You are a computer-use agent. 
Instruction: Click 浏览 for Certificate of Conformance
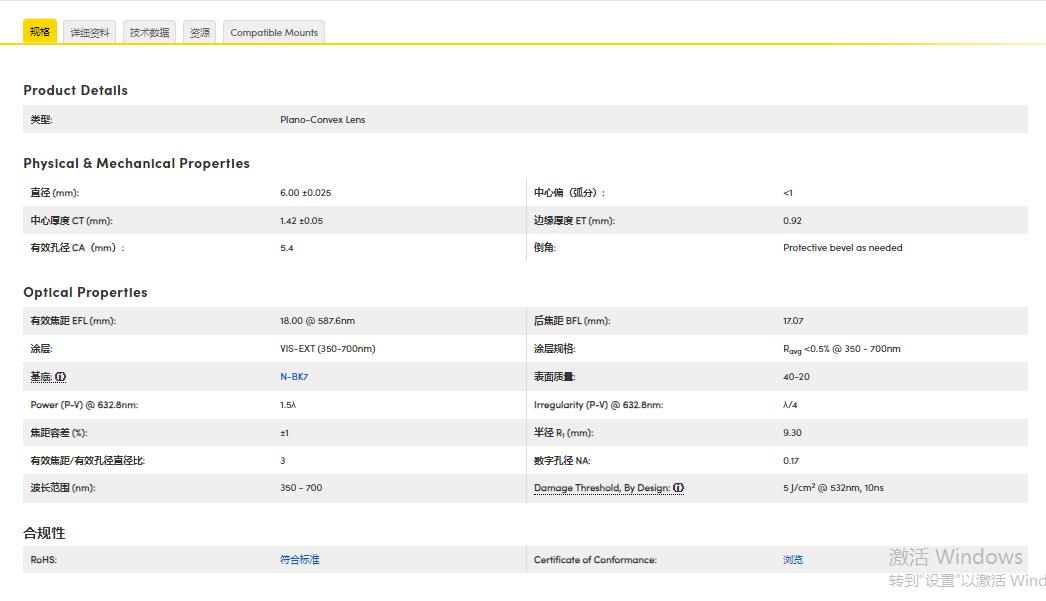(x=792, y=560)
